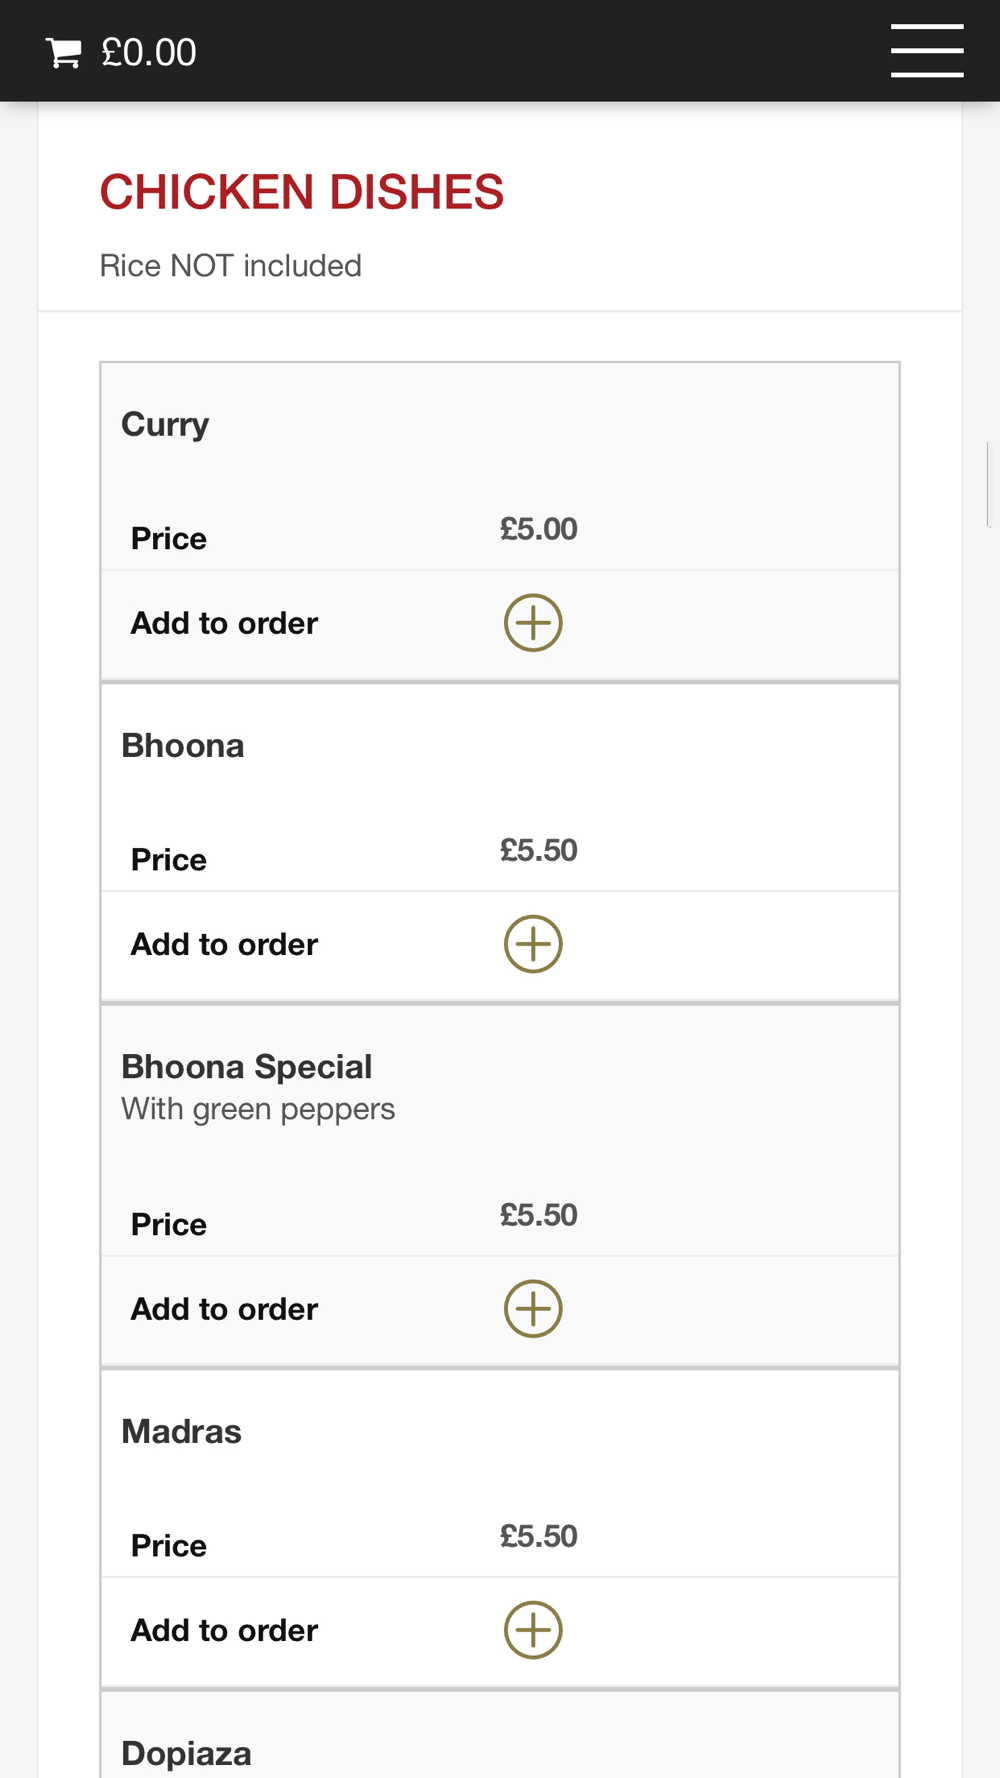1000x1778 pixels.
Task: Click the 'With green peppers' description
Action: point(258,1110)
